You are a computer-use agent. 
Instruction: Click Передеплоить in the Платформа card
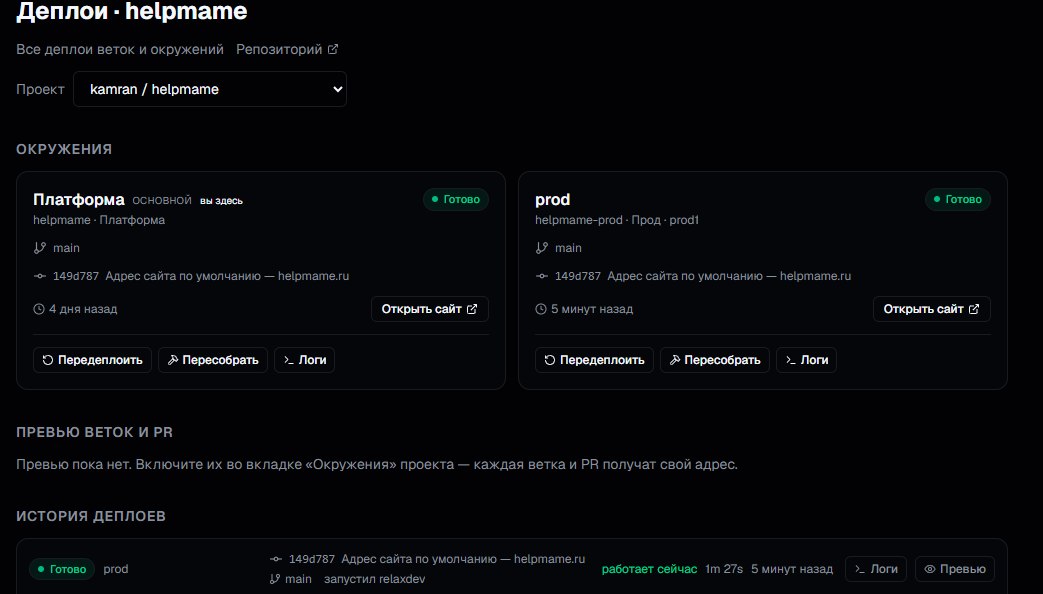(92, 360)
